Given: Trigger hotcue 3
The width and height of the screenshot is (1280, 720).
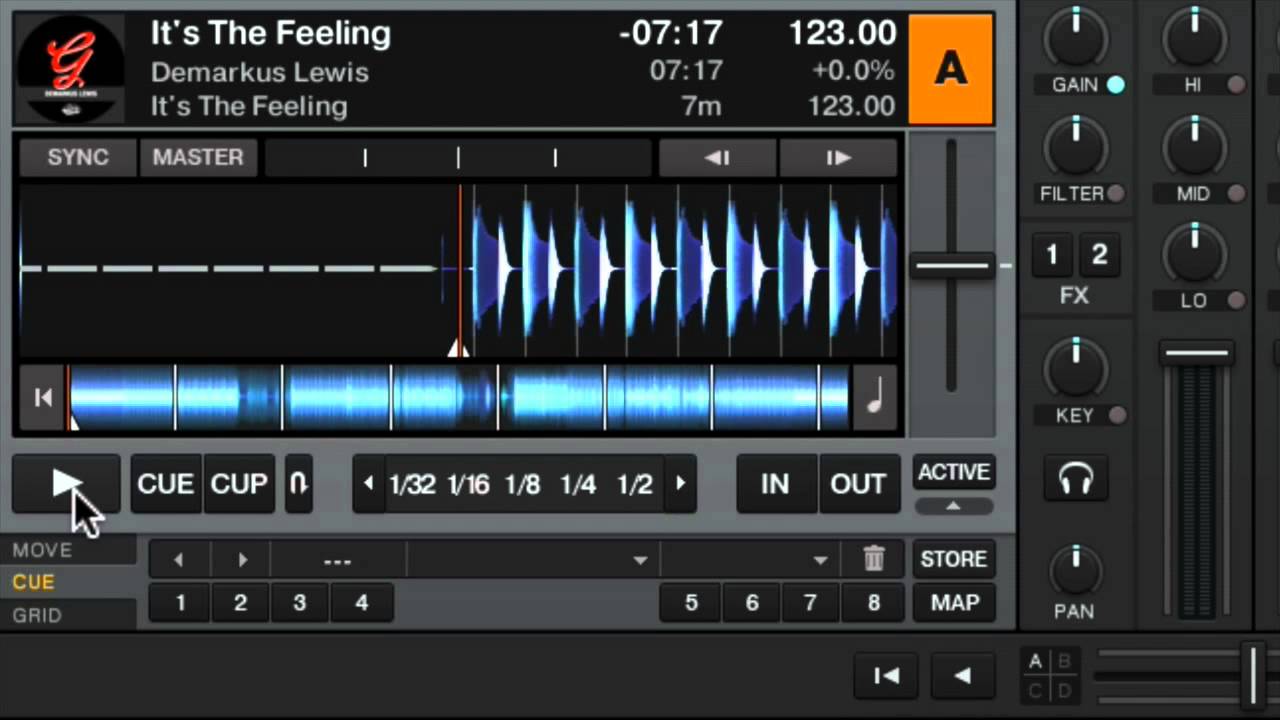Looking at the screenshot, I should point(299,603).
